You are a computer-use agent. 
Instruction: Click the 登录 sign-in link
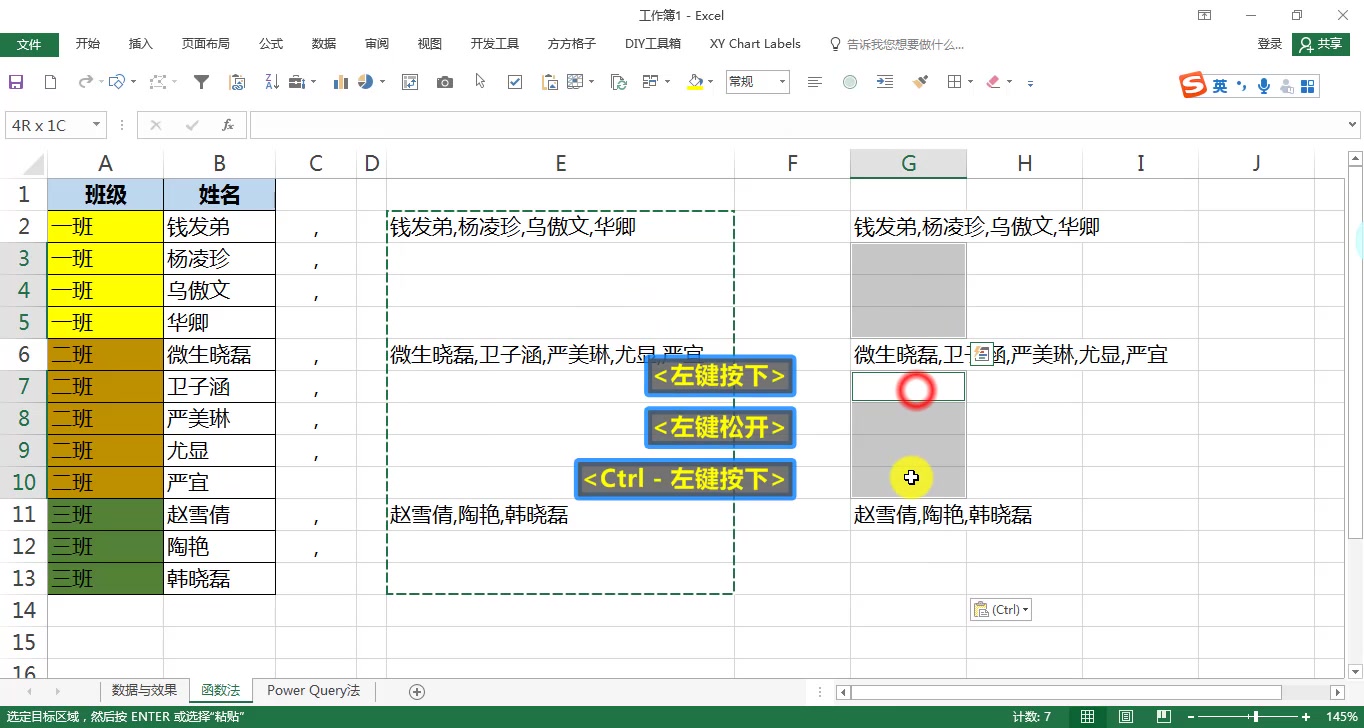[x=1270, y=44]
